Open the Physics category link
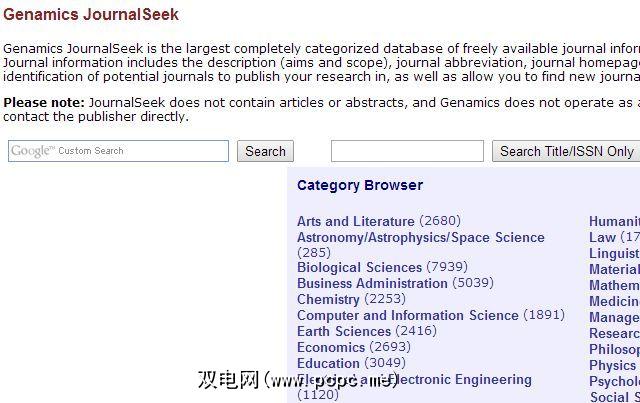The width and height of the screenshot is (640, 403). pos(612,365)
